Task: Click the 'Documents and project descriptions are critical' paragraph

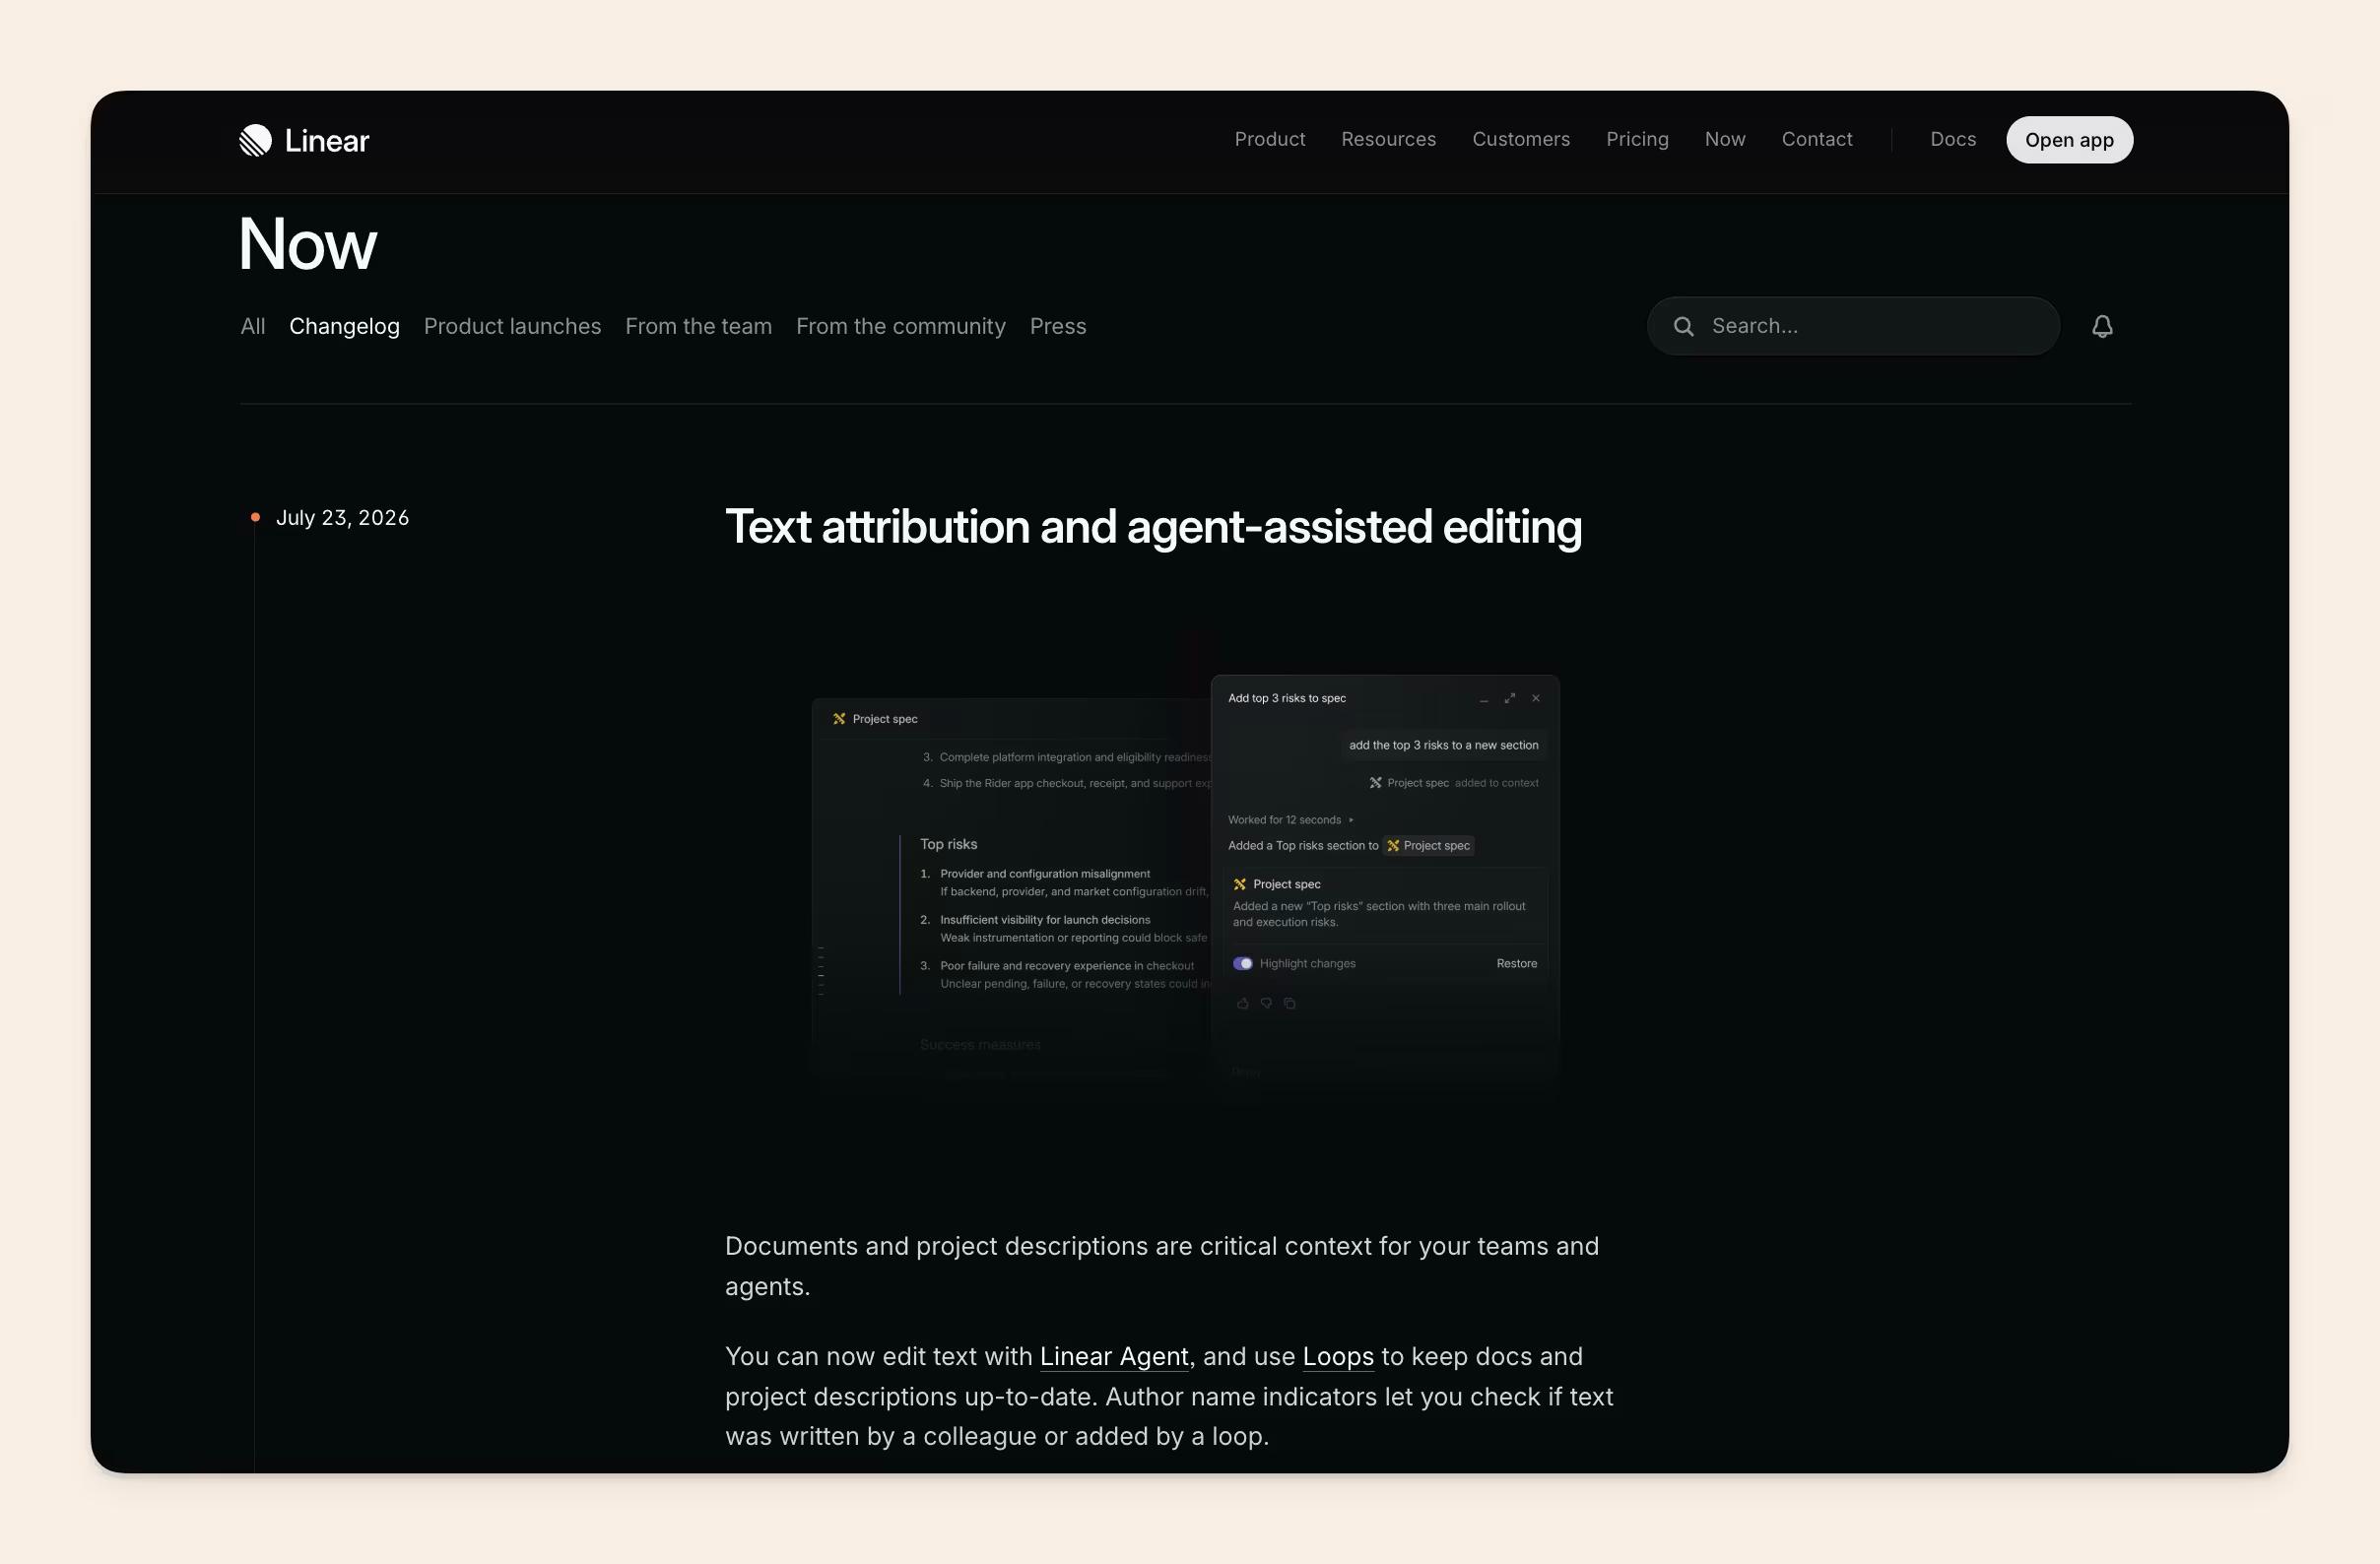Action: (1162, 1266)
